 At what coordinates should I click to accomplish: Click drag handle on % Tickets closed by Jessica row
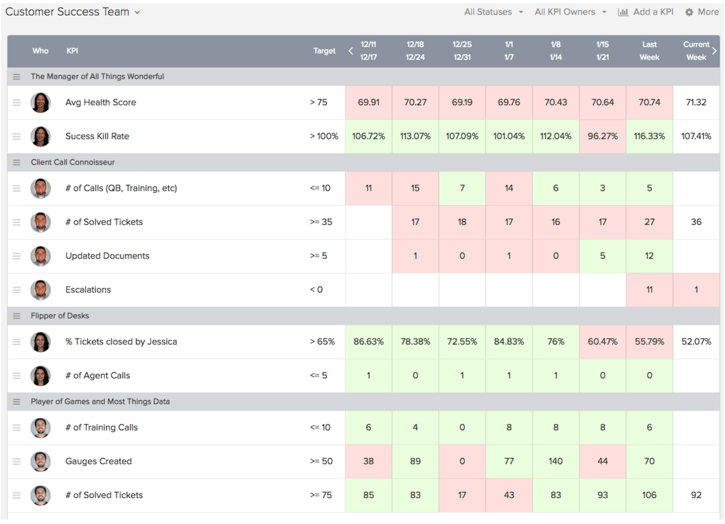coord(17,342)
